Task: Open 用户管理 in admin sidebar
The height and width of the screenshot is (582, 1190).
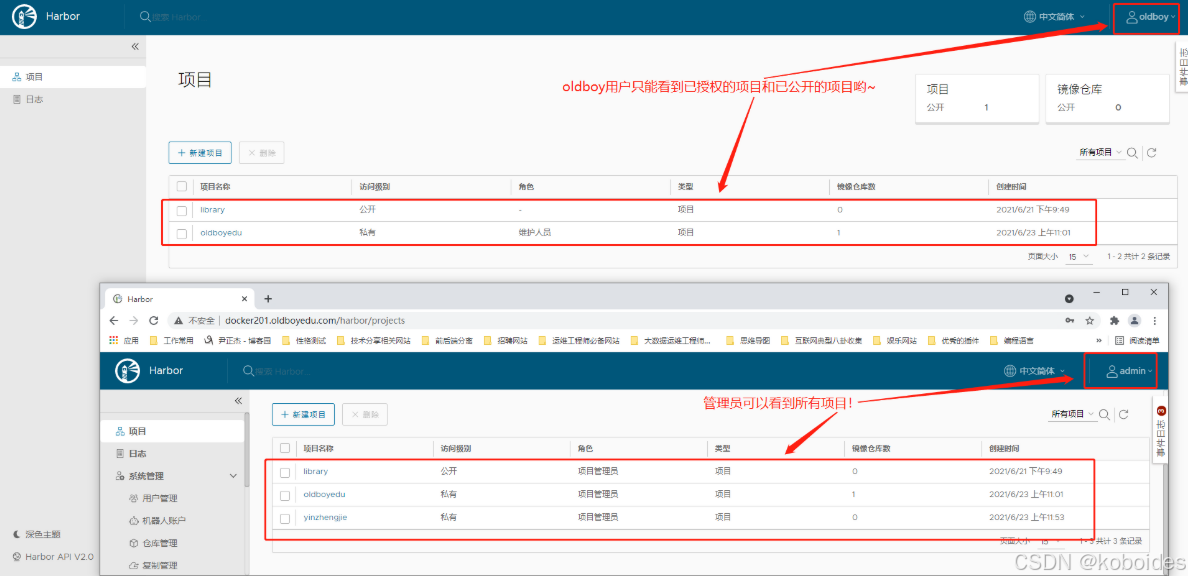Action: [154, 499]
